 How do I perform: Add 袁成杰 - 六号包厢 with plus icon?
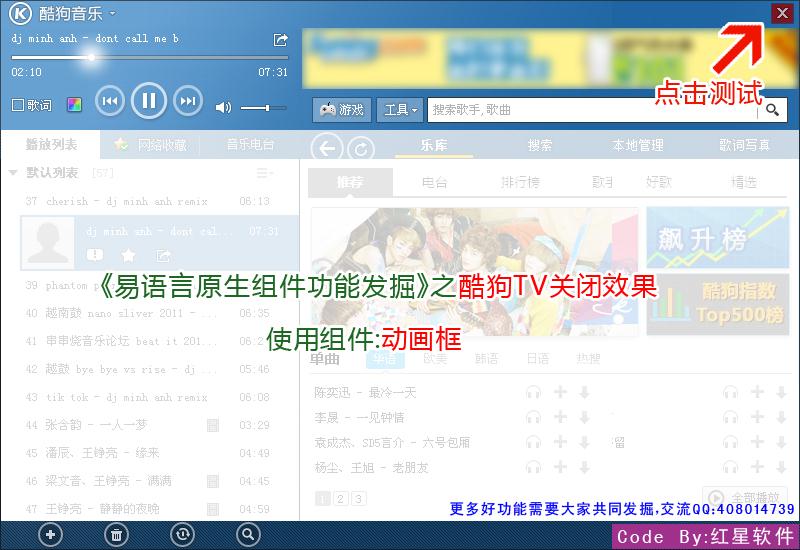tap(560, 441)
